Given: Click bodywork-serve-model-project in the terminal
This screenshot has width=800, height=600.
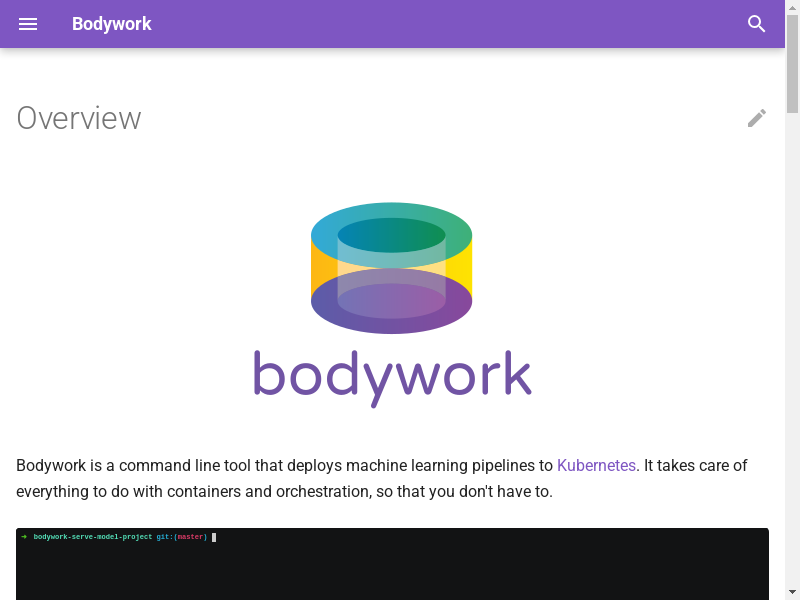Looking at the screenshot, I should 92,537.
